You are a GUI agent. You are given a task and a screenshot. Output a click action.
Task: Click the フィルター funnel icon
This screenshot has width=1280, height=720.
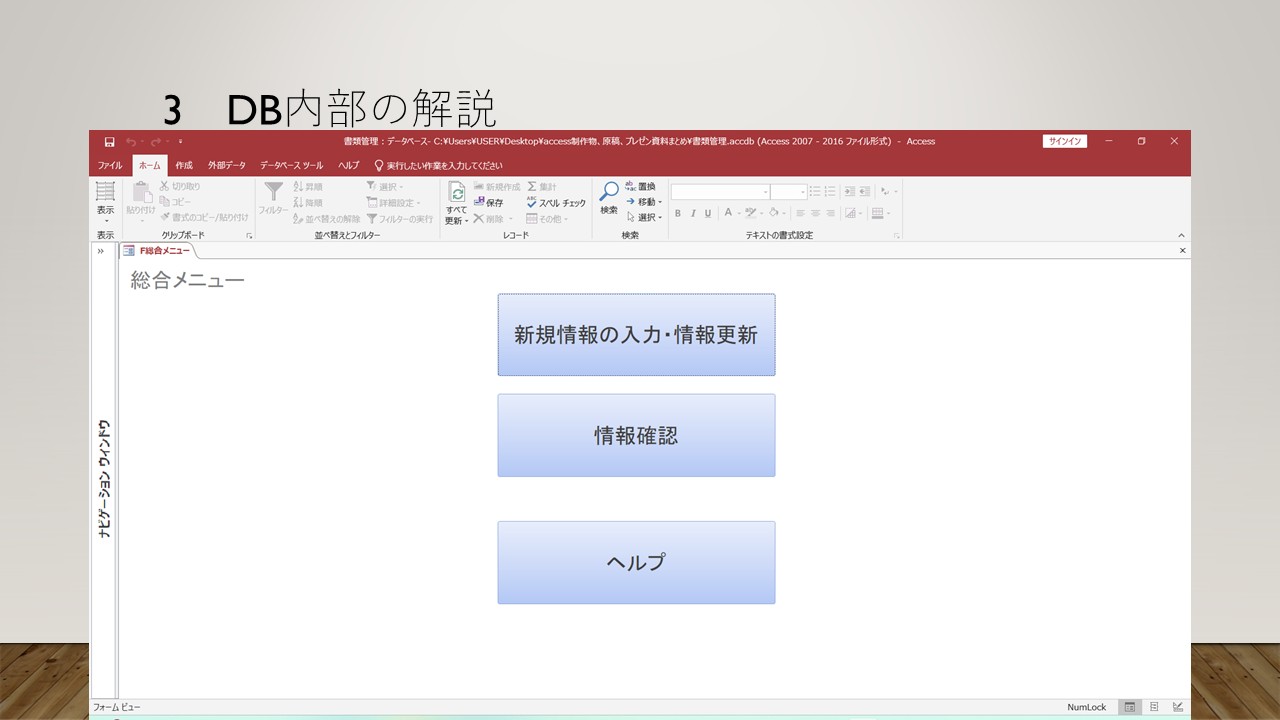(x=273, y=193)
